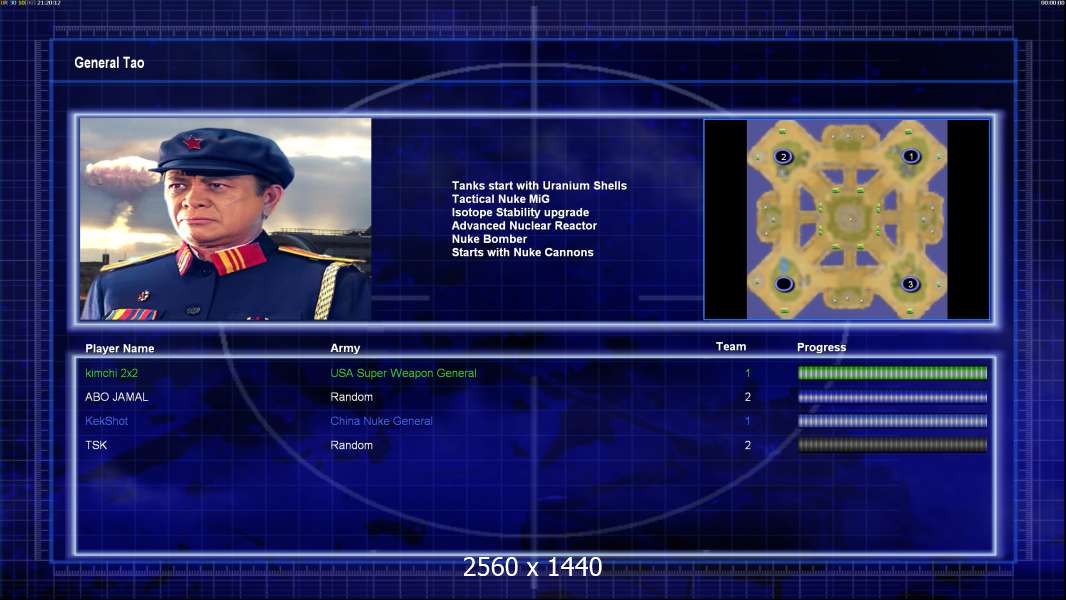Click 'Tactical Nuke MiG' line
This screenshot has width=1066, height=600.
click(500, 199)
